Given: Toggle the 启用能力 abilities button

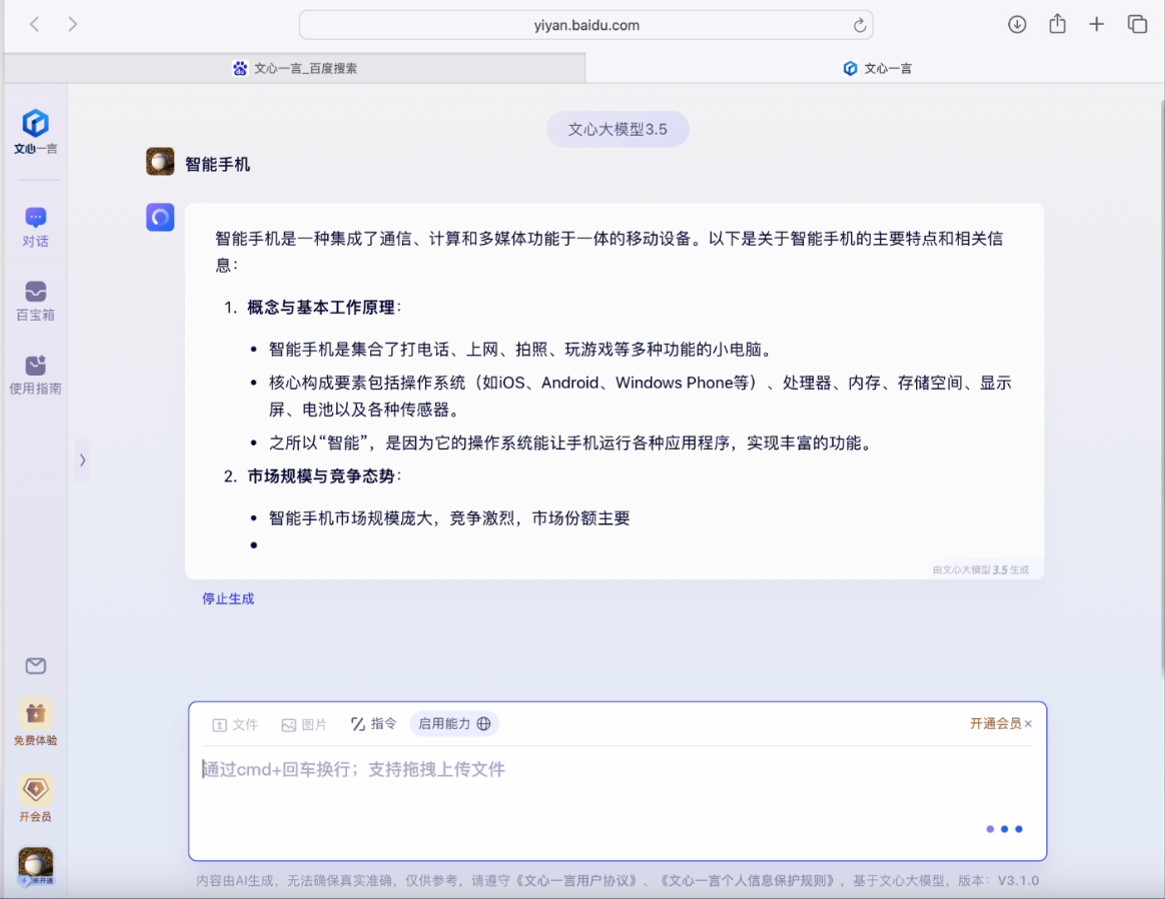Looking at the screenshot, I should click(x=454, y=724).
